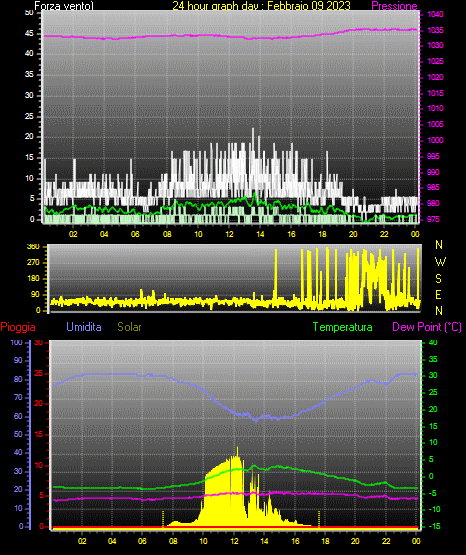Screen dimensions: 466x555
Task: Click the S wind direction label
Action: pyautogui.click(x=438, y=279)
